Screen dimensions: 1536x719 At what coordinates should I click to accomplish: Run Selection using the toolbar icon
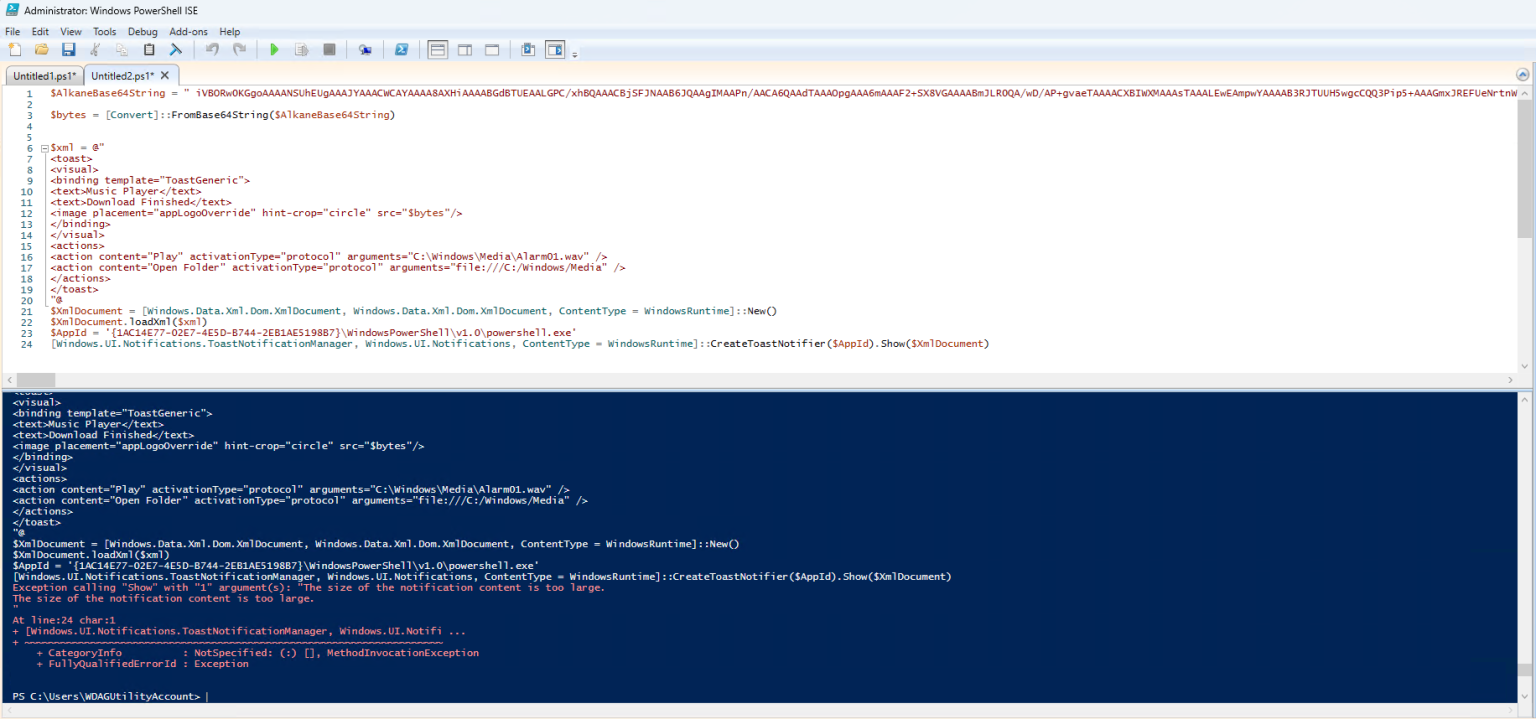pos(301,49)
